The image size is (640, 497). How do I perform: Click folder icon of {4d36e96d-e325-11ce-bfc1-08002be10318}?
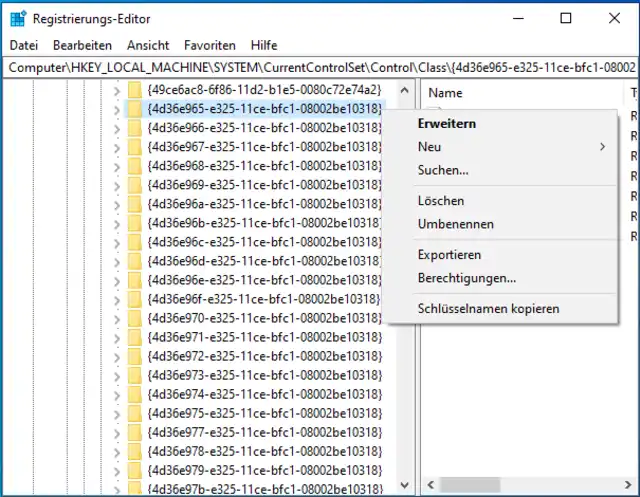point(135,261)
